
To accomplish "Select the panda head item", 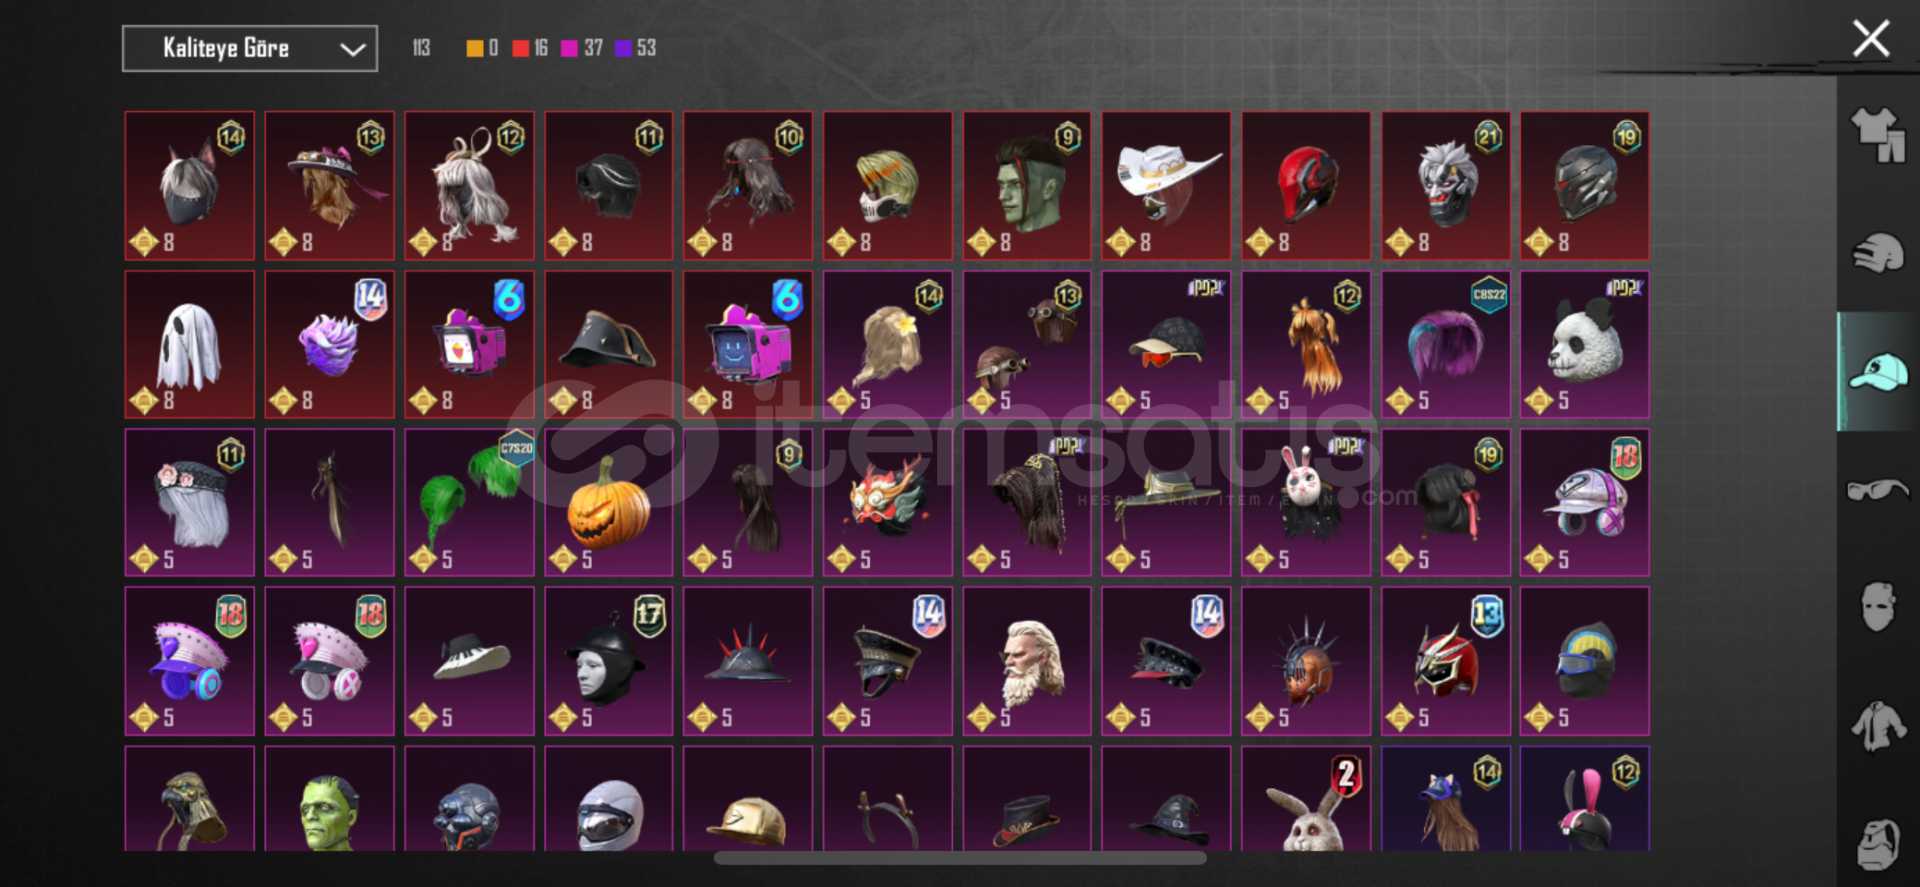I will click(x=1585, y=344).
